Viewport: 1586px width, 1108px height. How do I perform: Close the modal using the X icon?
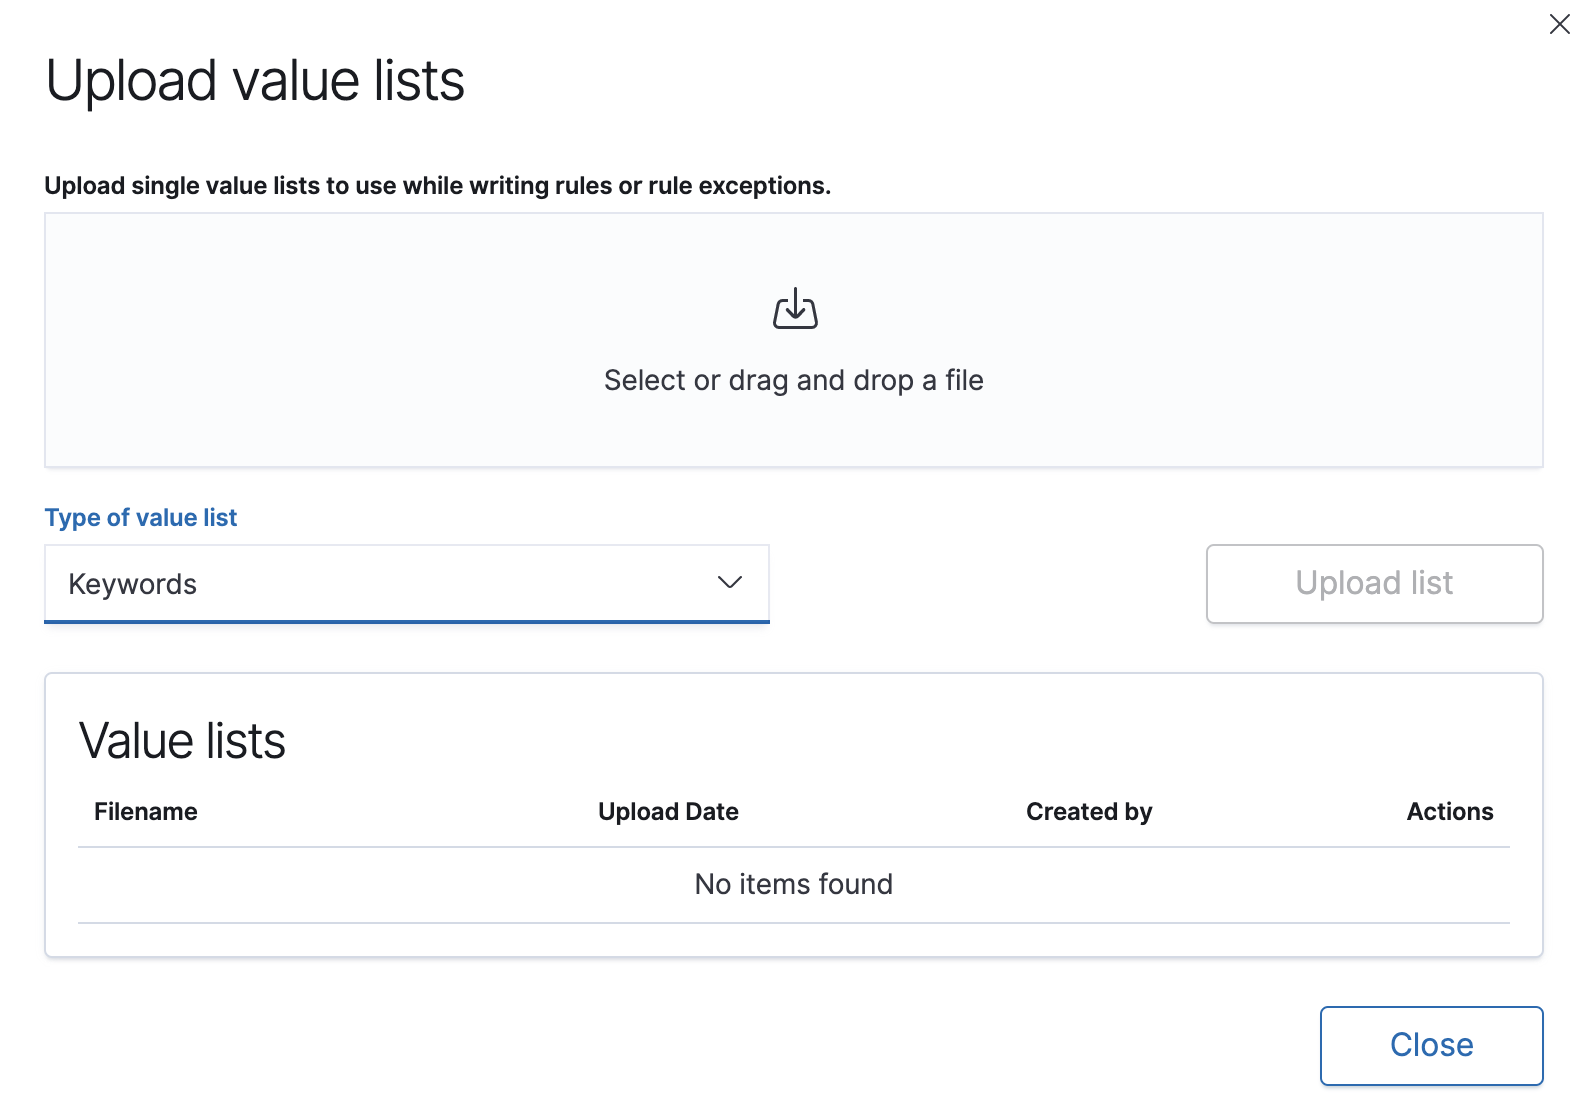pos(1559,24)
